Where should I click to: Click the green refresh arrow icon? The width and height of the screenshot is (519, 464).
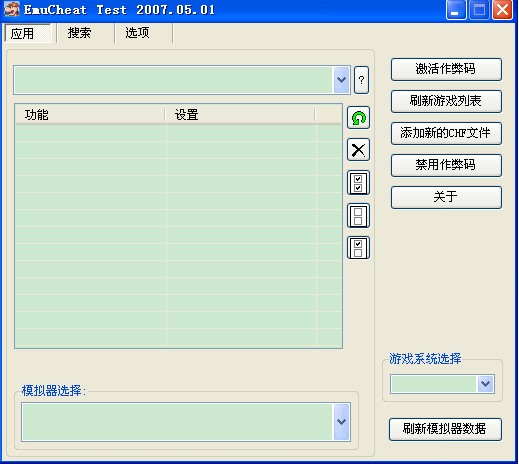[x=358, y=118]
